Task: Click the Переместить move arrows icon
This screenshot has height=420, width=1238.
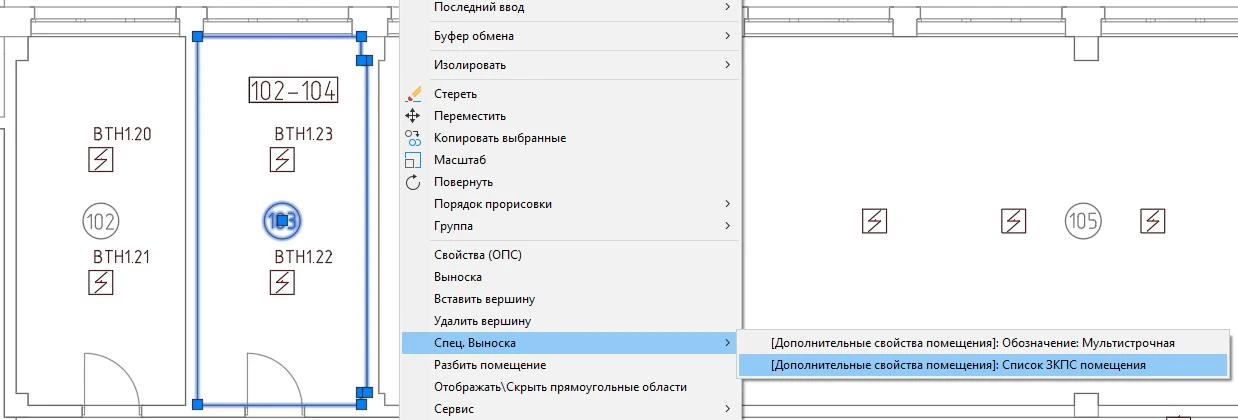Action: (414, 116)
